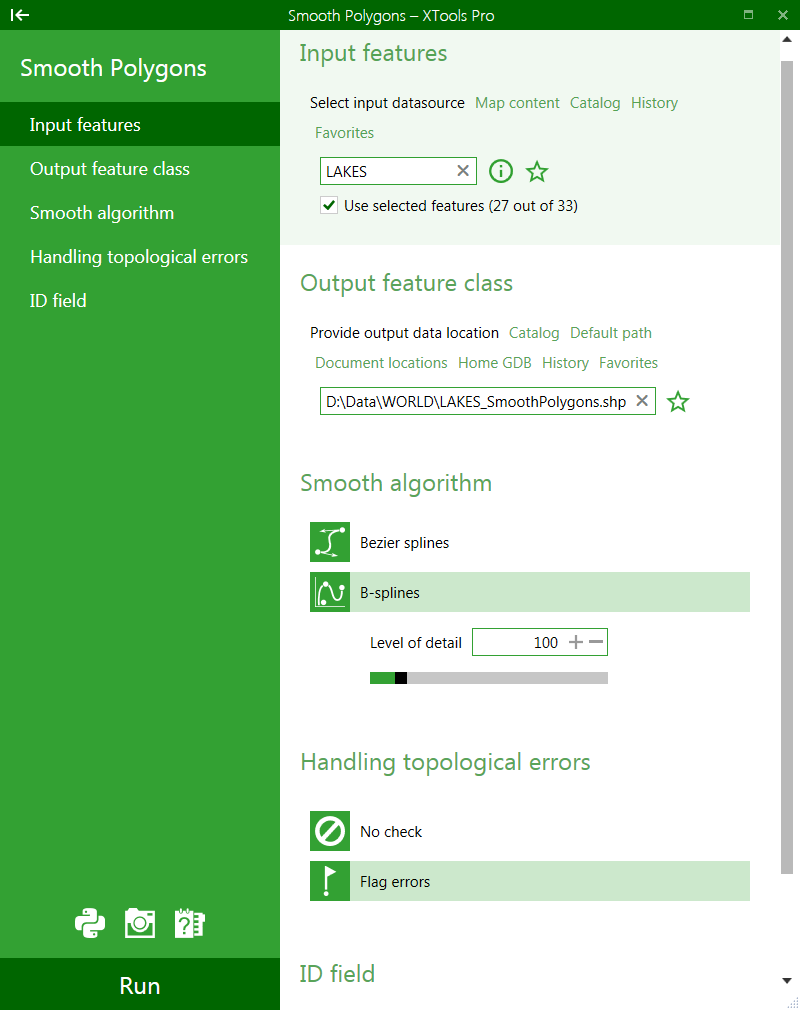Add LAKES input to favorites with its star icon
The height and width of the screenshot is (1010, 800).
537,171
